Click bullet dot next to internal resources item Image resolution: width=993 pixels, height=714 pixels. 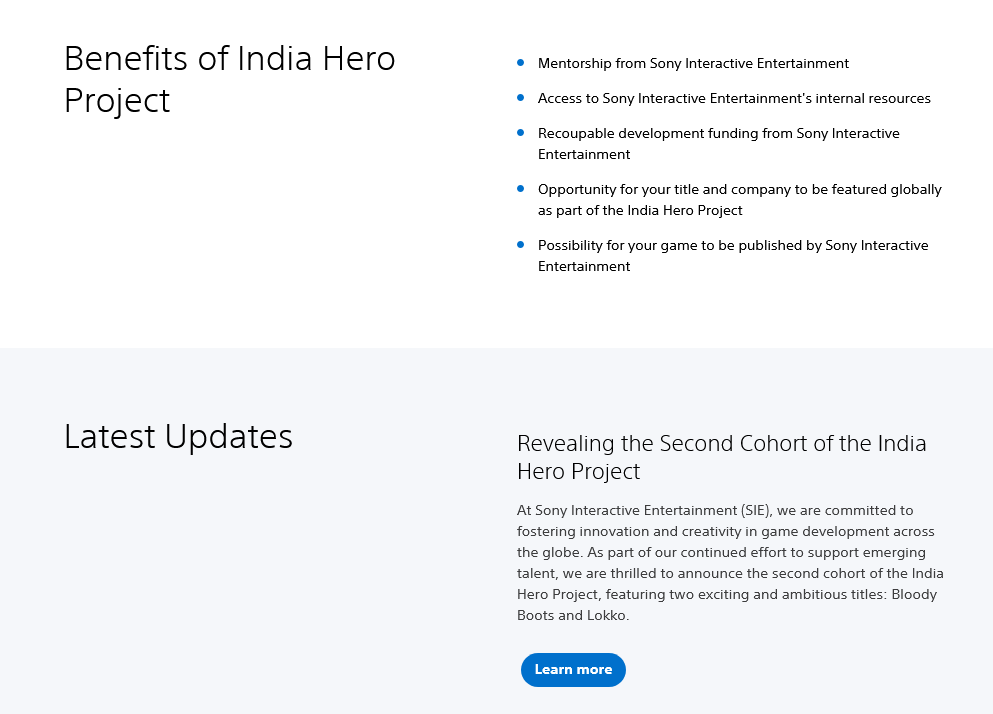[521, 98]
